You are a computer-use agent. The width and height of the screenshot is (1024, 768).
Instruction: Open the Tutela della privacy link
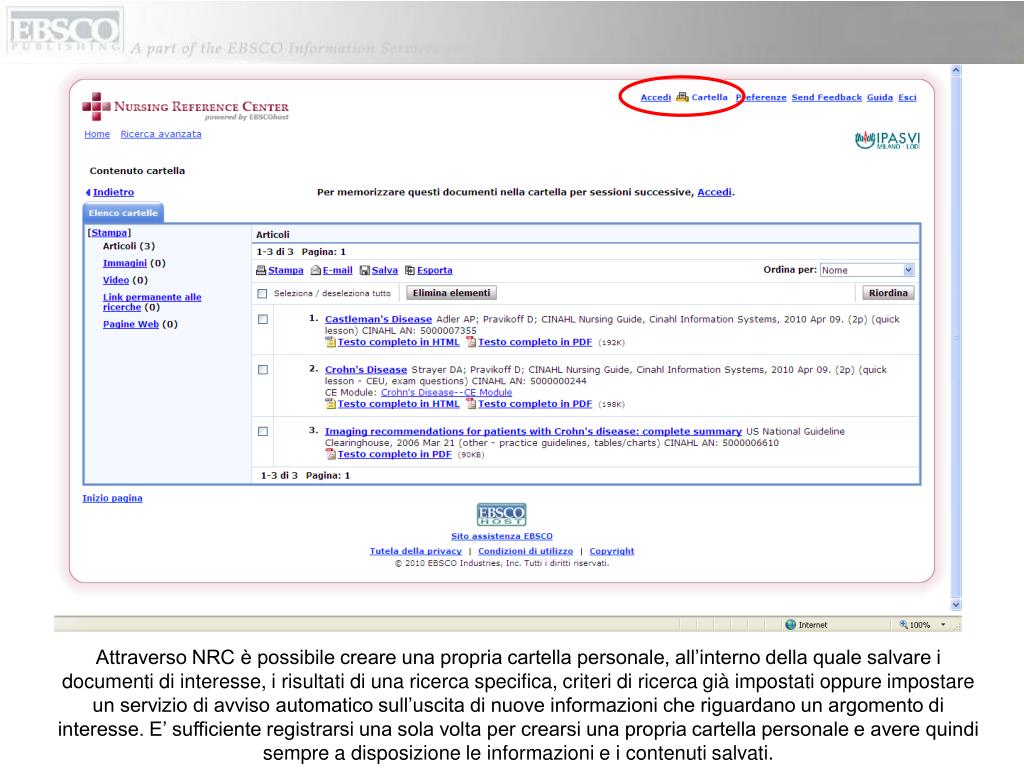point(415,551)
